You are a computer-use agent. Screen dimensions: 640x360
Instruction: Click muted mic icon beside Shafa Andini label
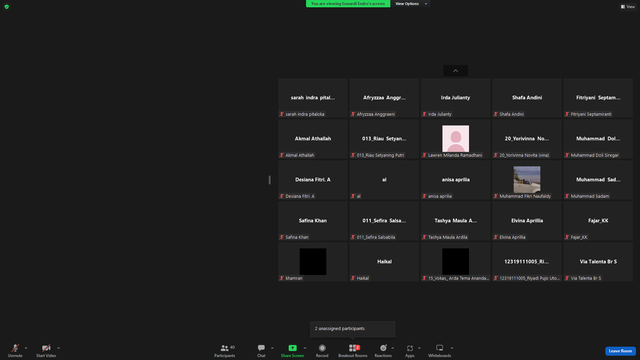[496, 114]
